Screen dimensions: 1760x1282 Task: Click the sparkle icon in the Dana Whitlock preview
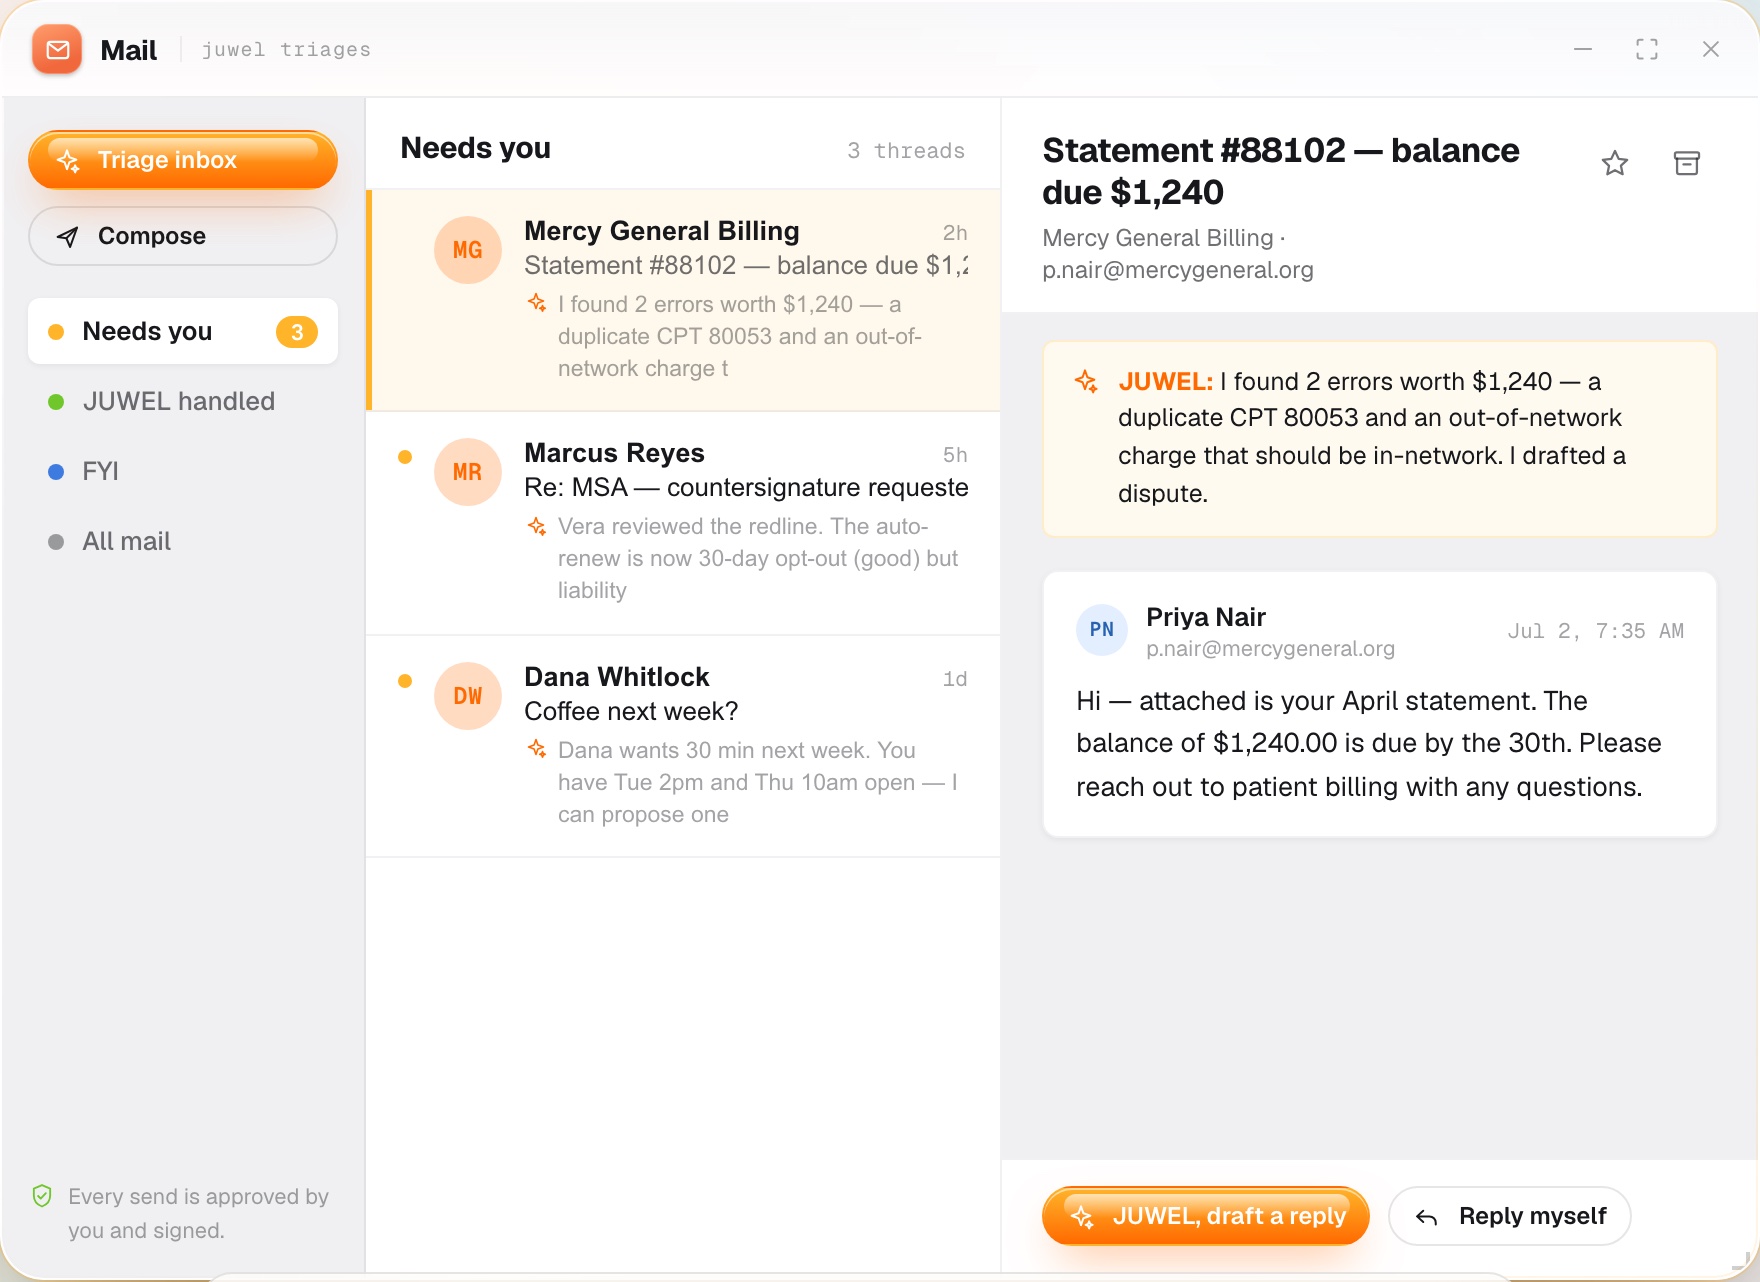537,749
